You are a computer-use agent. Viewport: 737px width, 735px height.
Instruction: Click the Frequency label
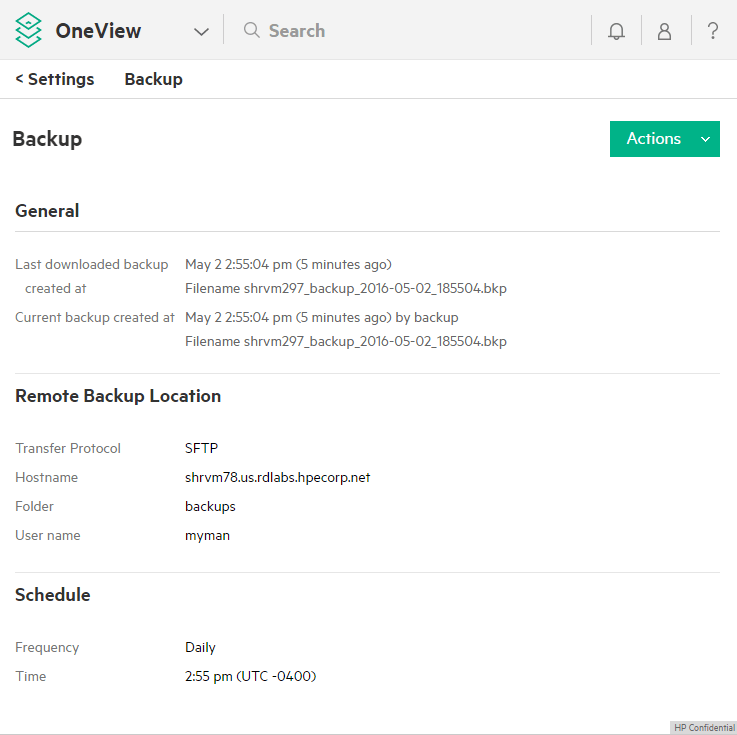pyautogui.click(x=47, y=647)
